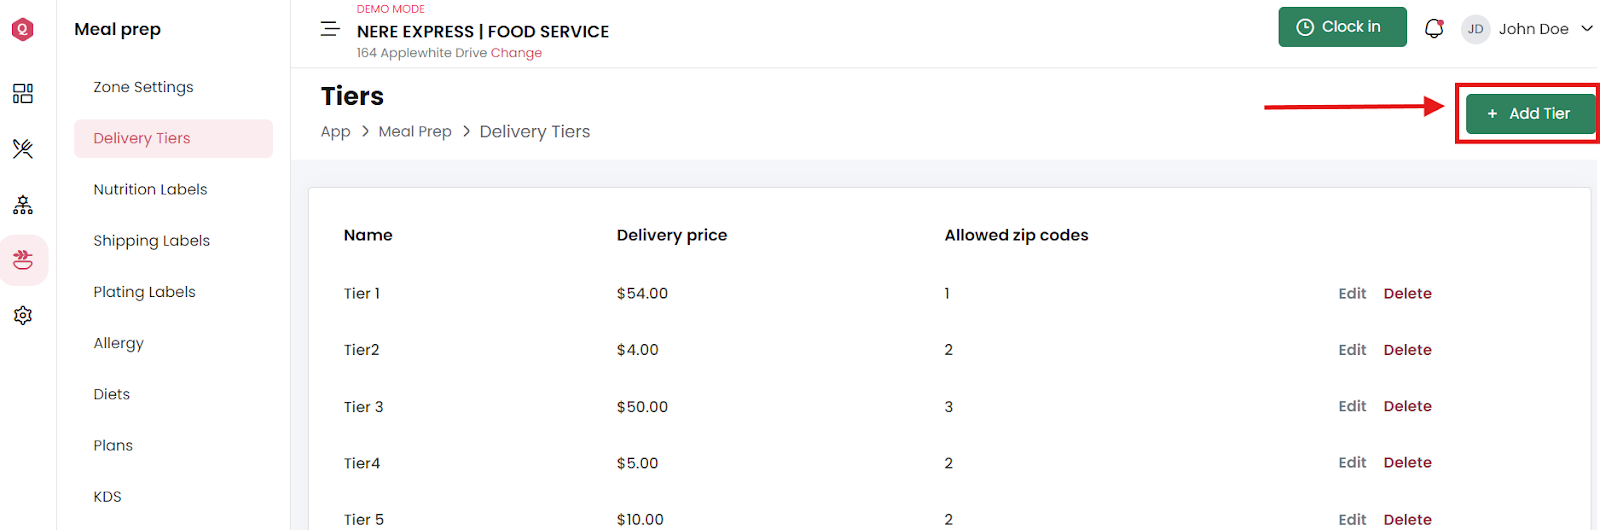Screen dimensions: 1600x530
Task: Click the JD user avatar
Action: (1475, 29)
